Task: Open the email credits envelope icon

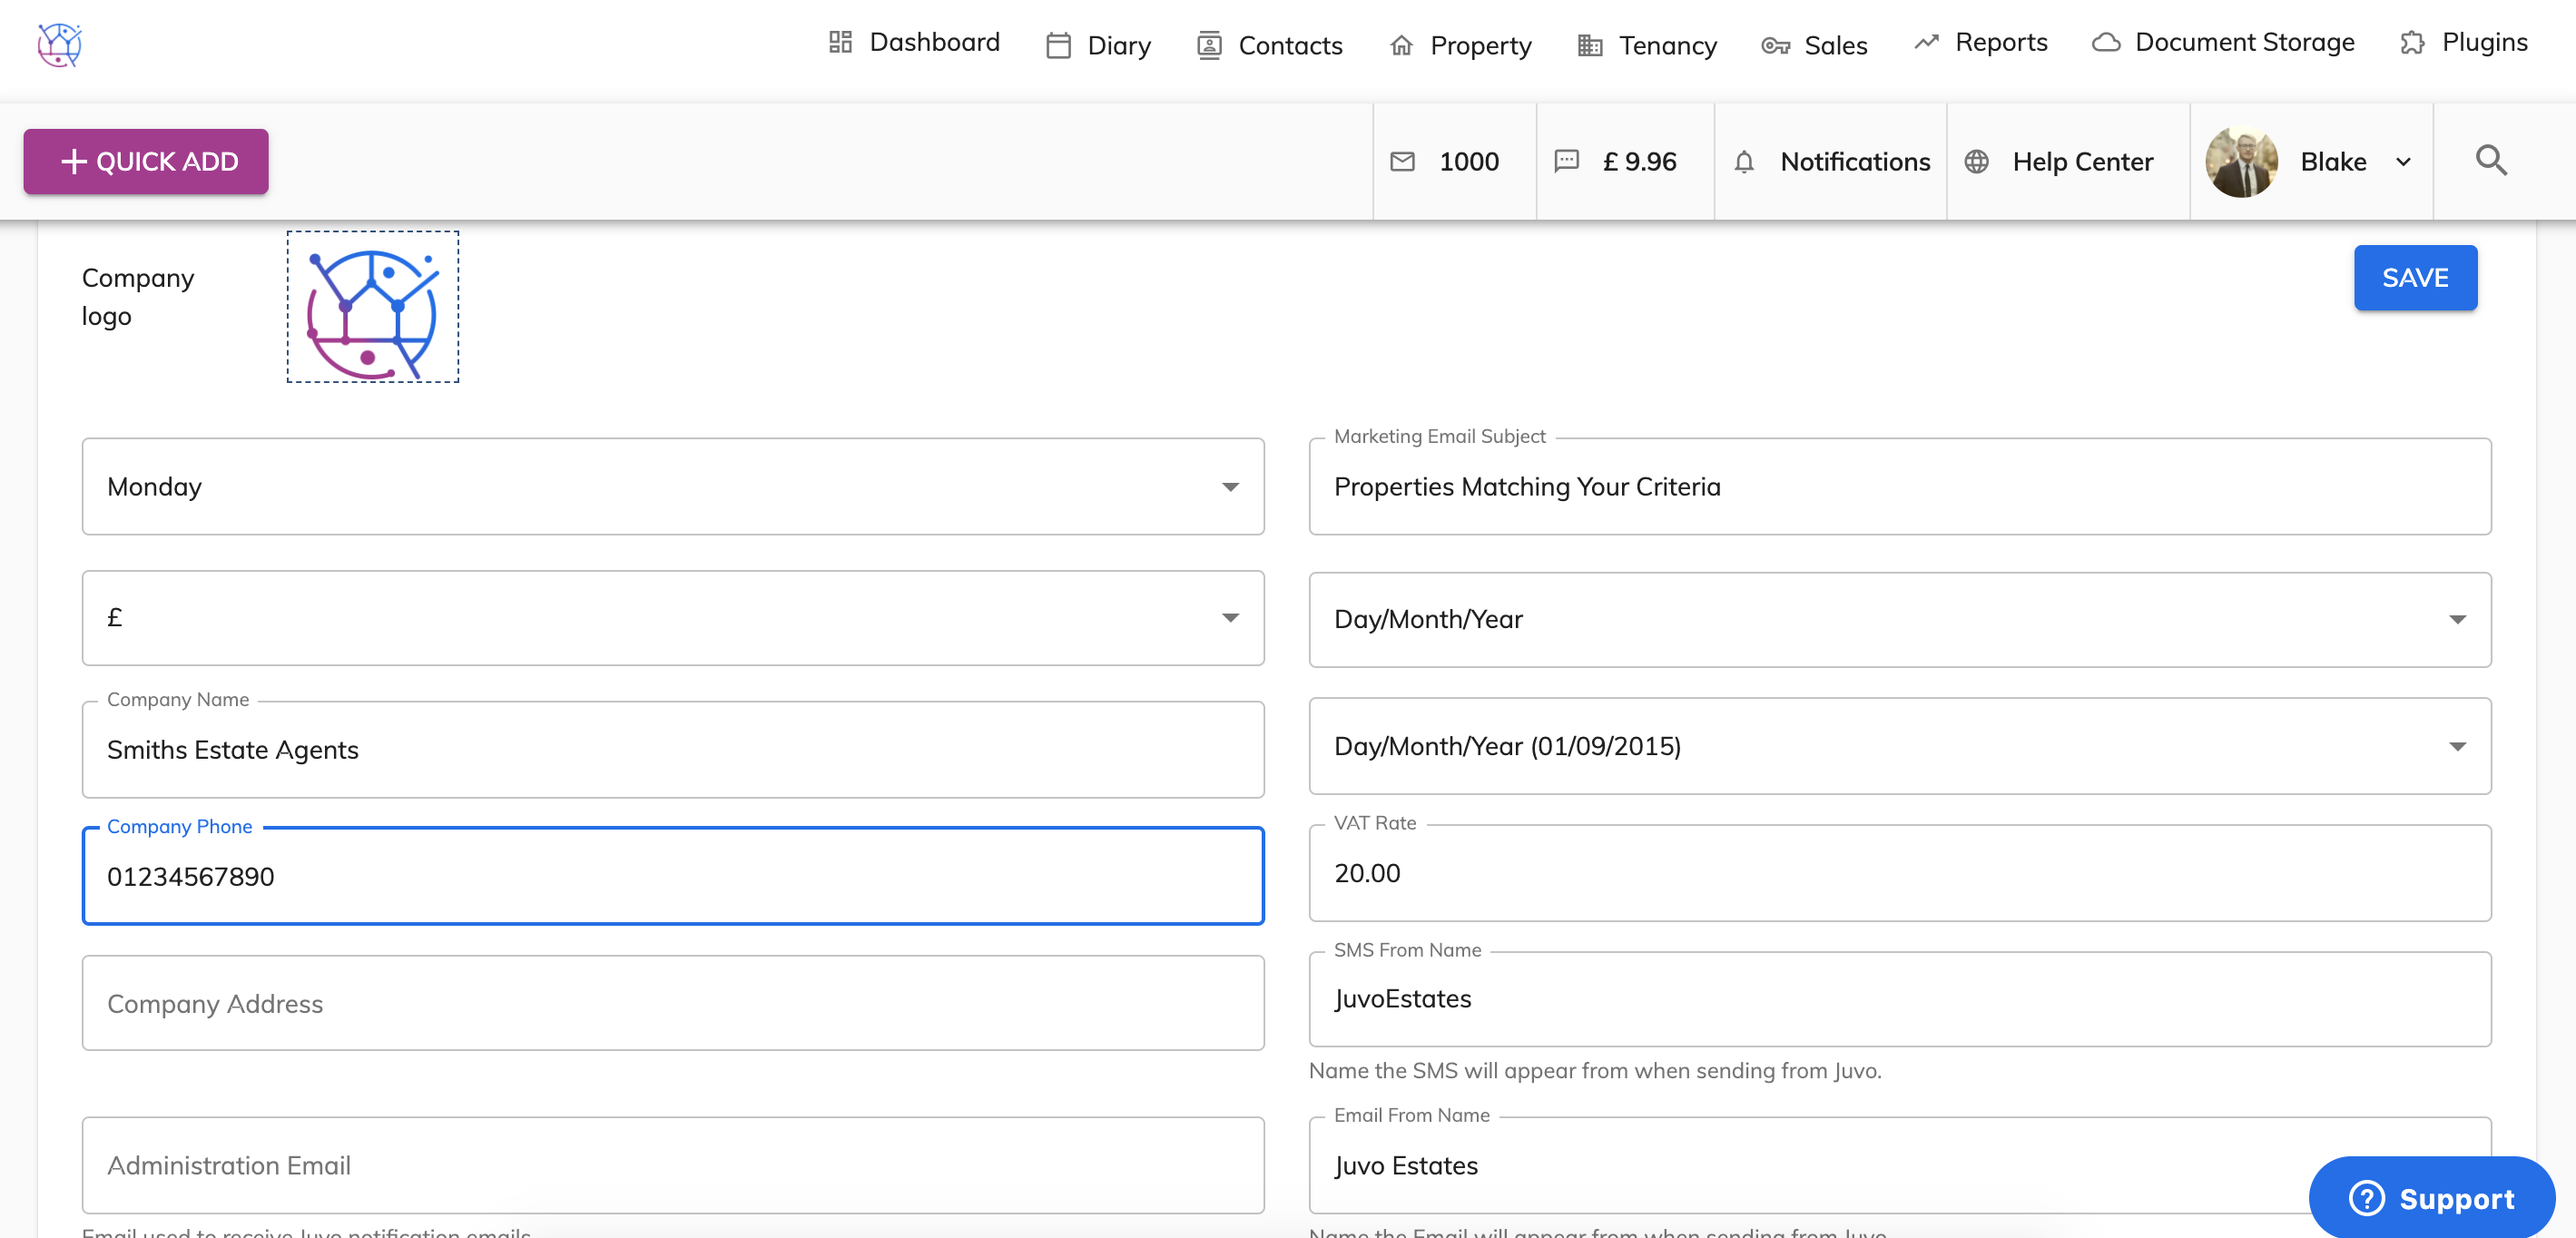Action: (1402, 162)
